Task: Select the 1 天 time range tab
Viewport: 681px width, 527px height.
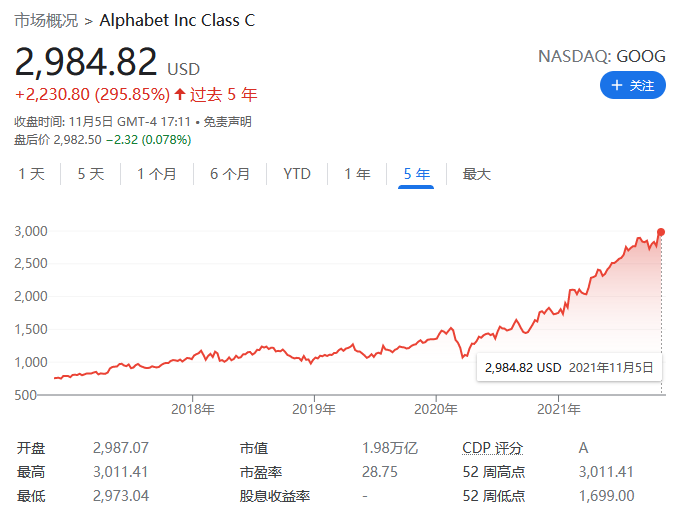Action: click(x=32, y=174)
